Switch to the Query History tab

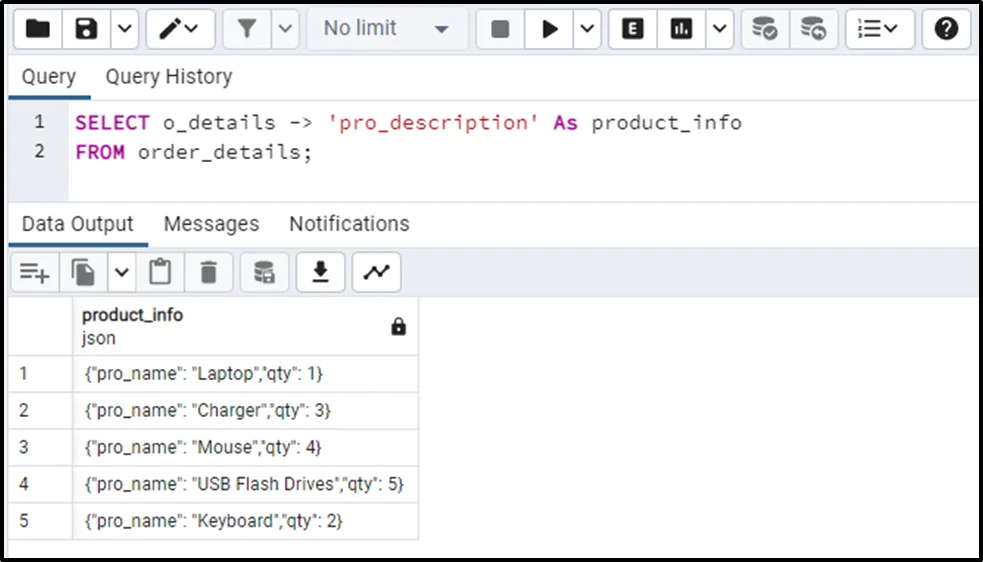pyautogui.click(x=168, y=77)
